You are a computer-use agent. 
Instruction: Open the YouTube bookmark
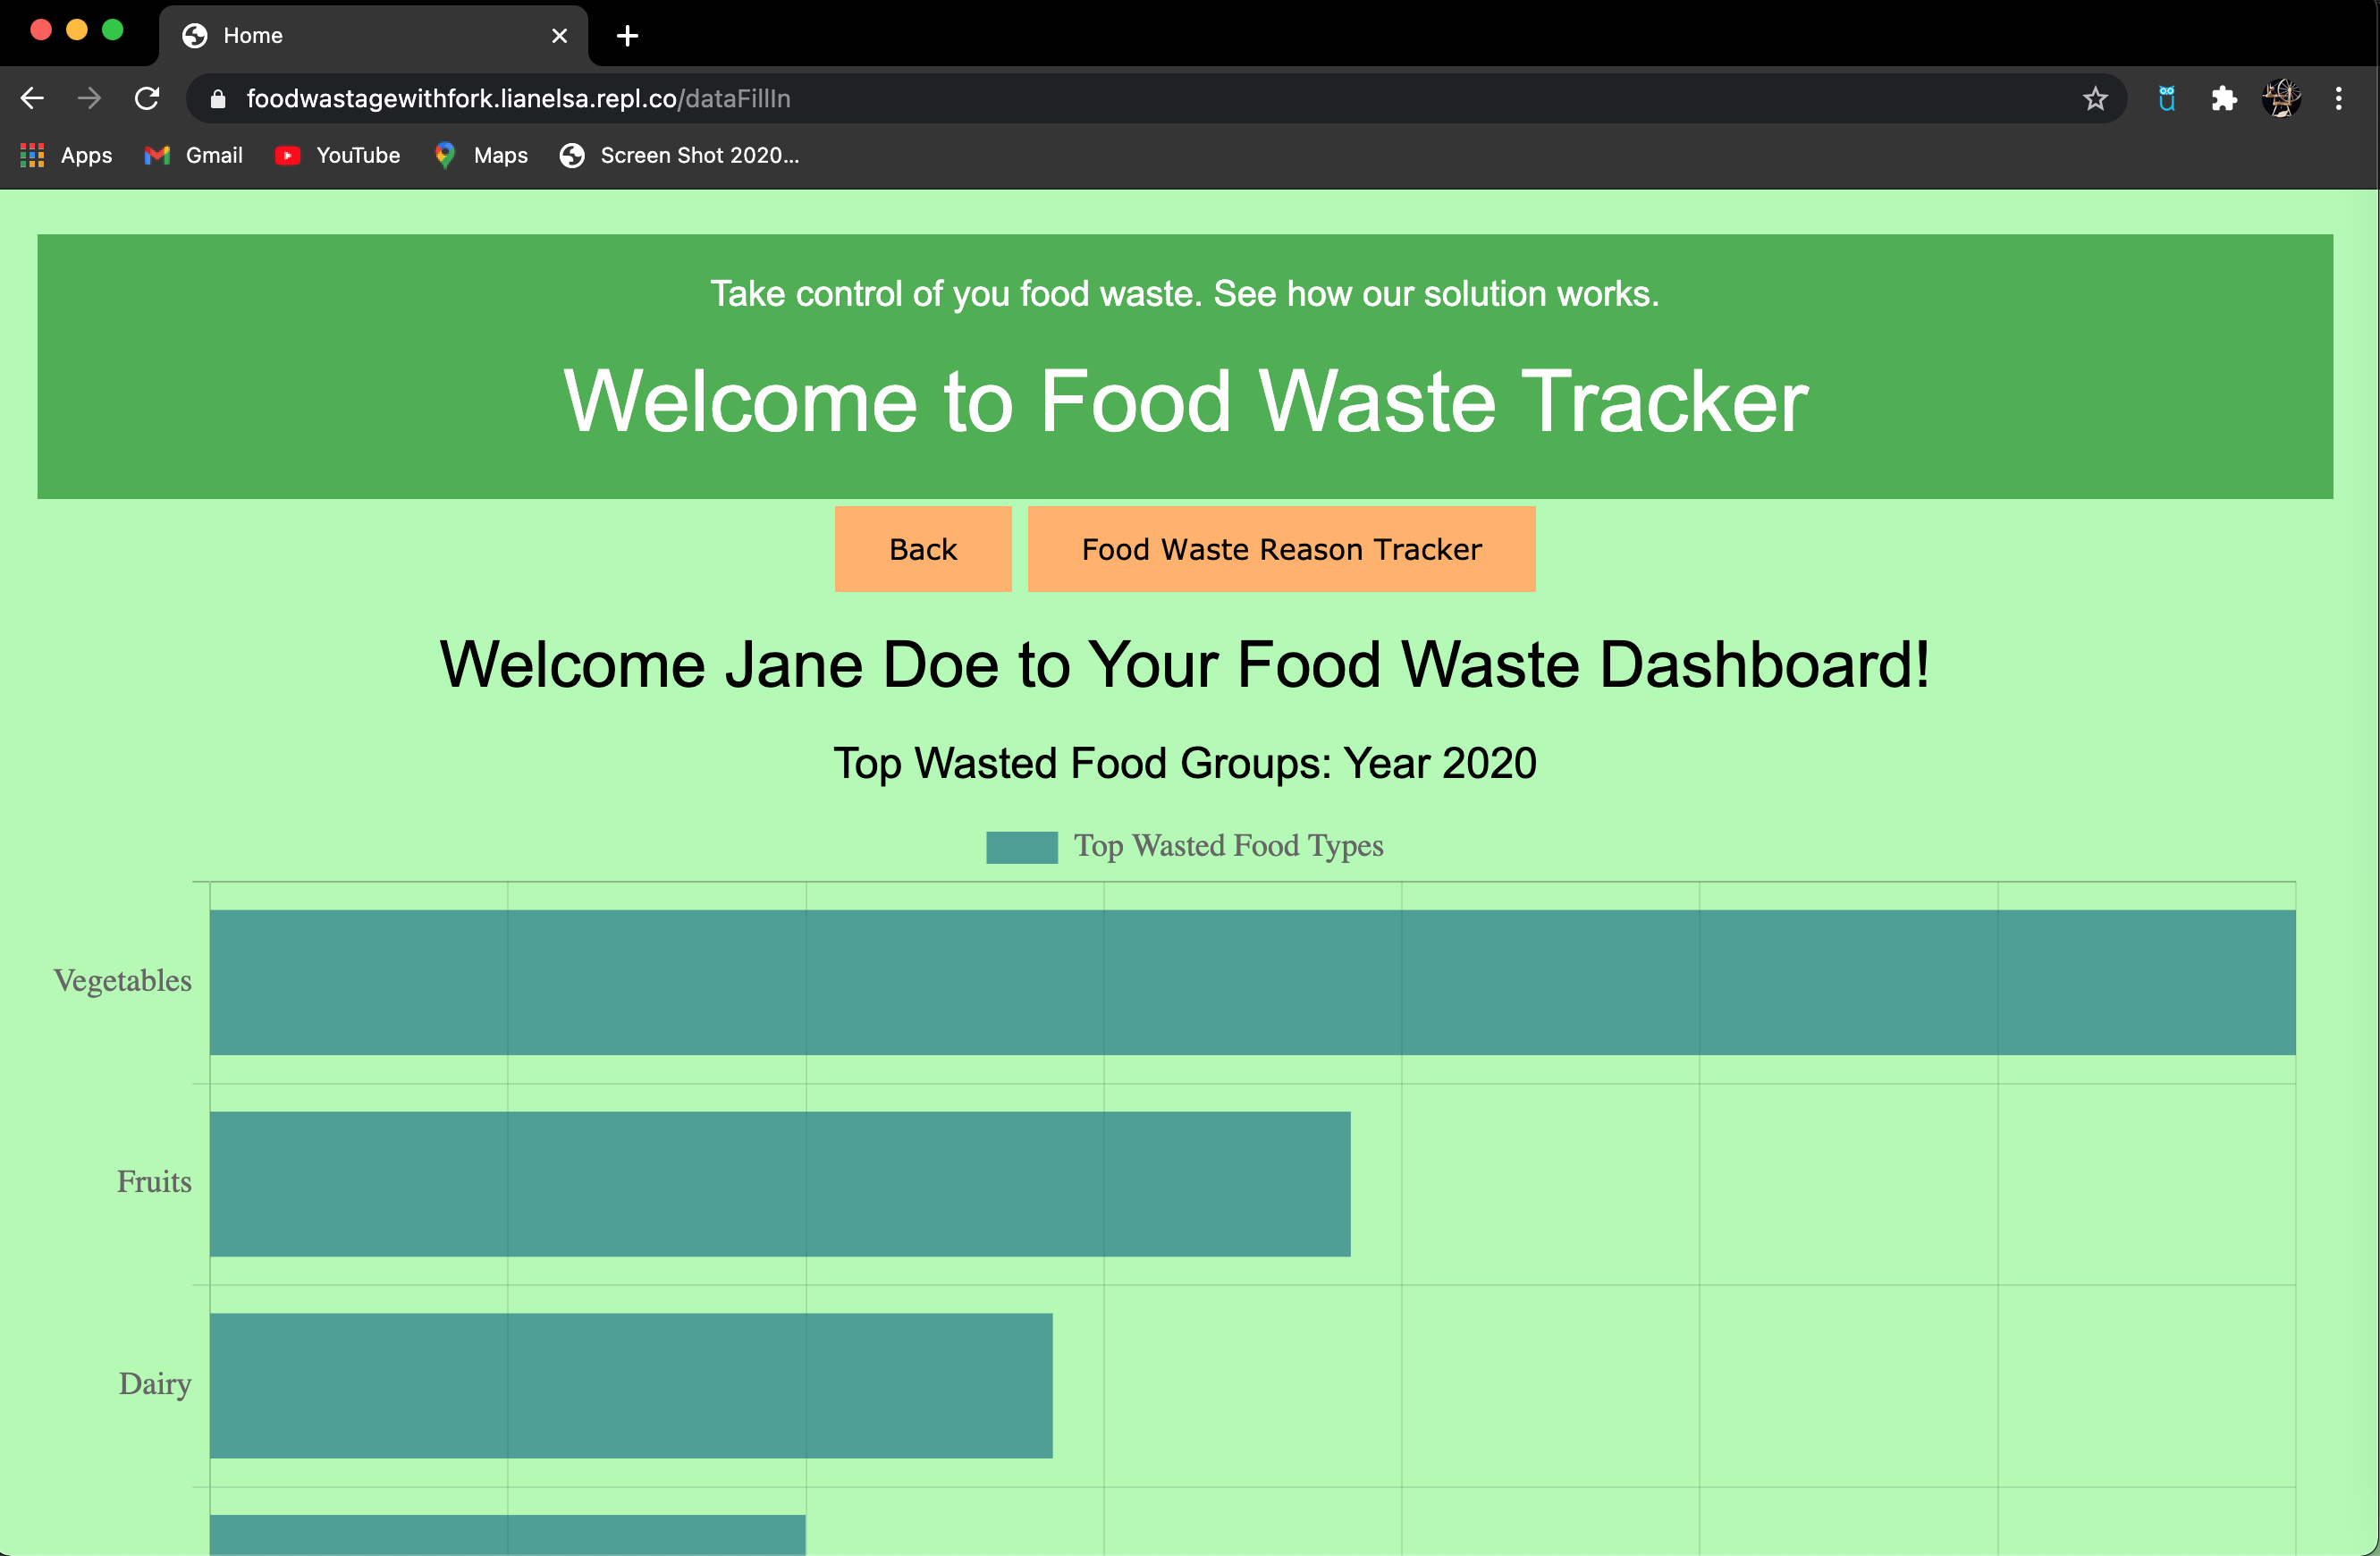click(337, 155)
